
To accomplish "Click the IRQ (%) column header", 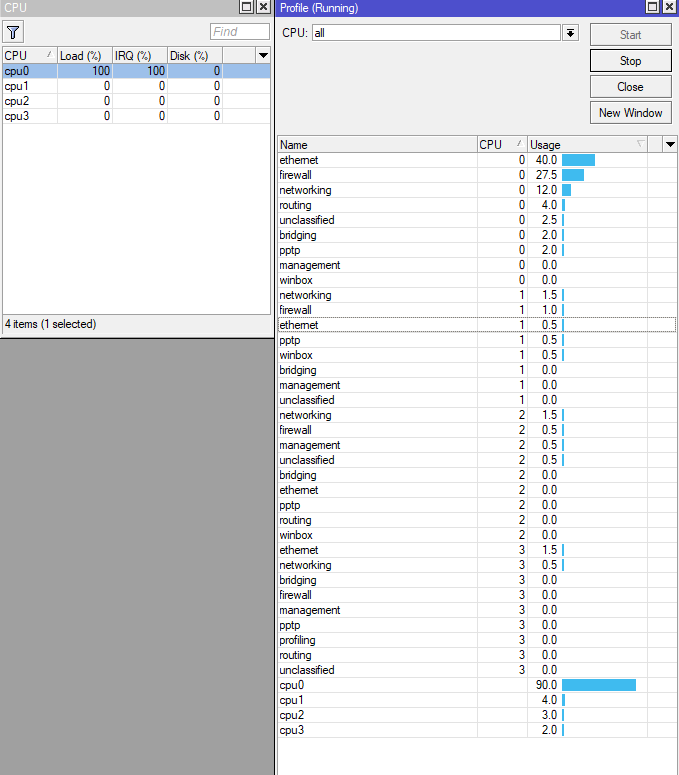I will click(140, 55).
